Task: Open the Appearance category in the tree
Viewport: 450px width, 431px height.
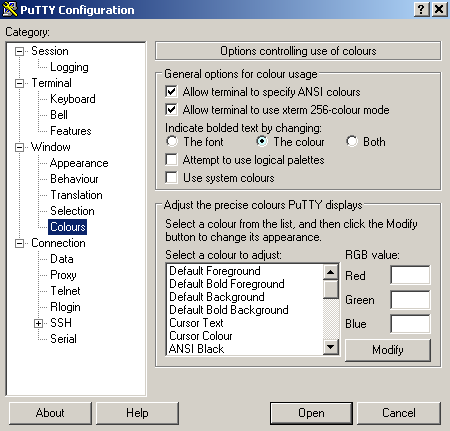Action: 79,163
